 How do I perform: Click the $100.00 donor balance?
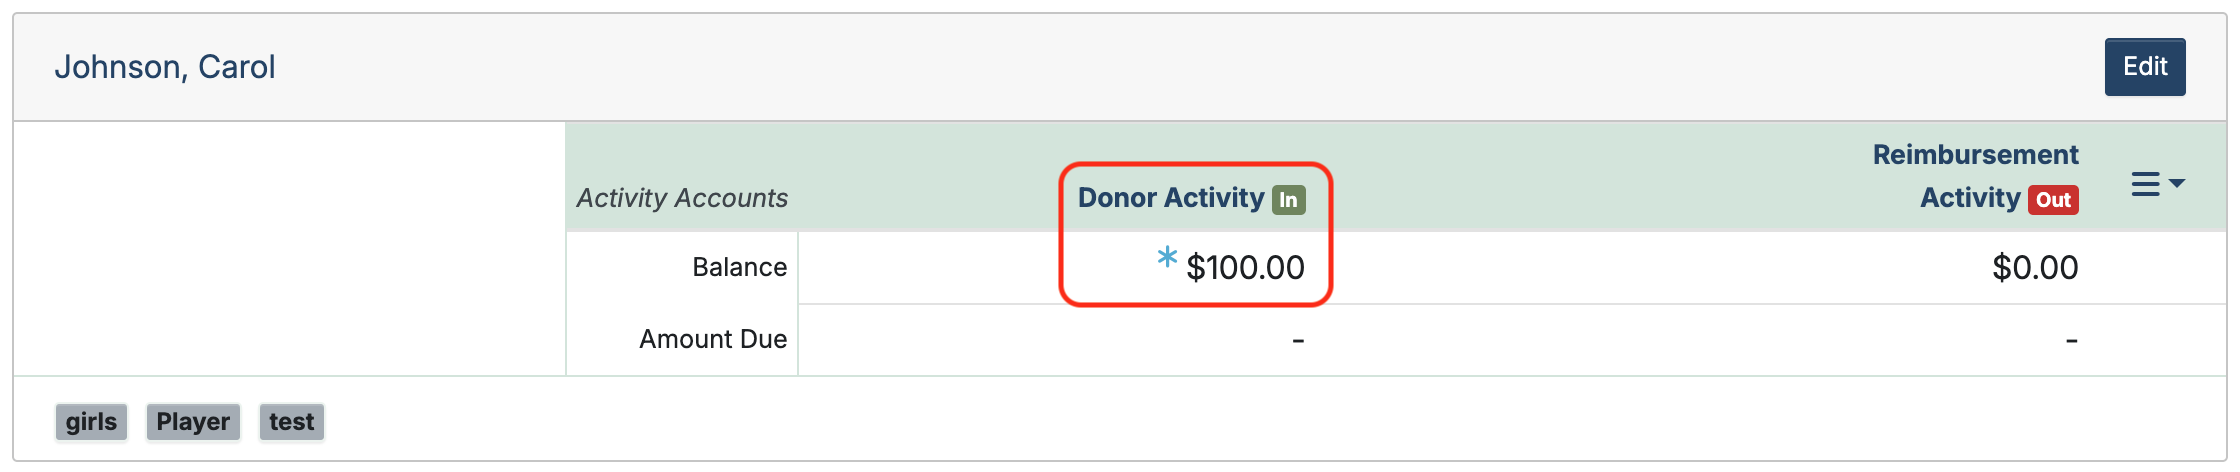(1245, 268)
